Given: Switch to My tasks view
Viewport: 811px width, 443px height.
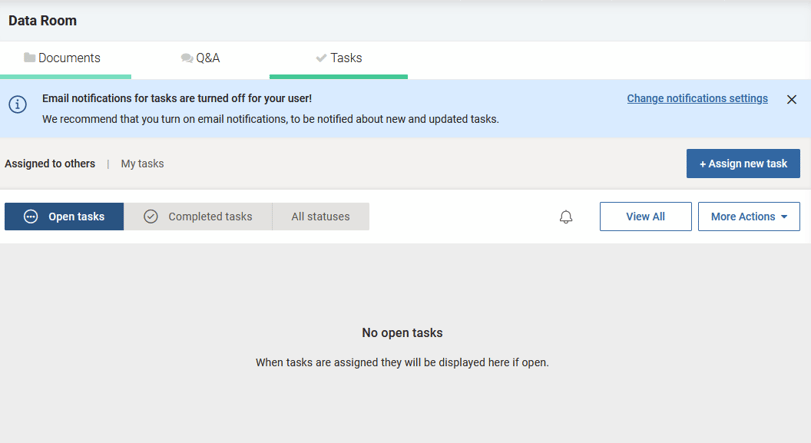Looking at the screenshot, I should (142, 164).
